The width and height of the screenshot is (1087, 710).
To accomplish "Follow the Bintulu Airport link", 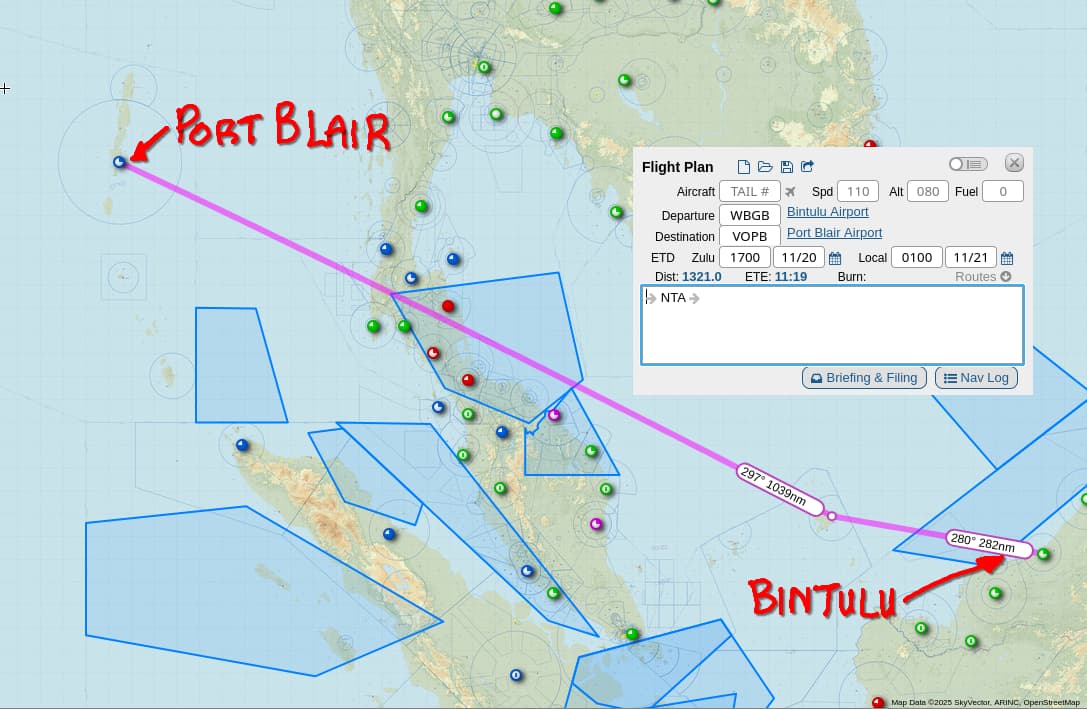I will 827,212.
